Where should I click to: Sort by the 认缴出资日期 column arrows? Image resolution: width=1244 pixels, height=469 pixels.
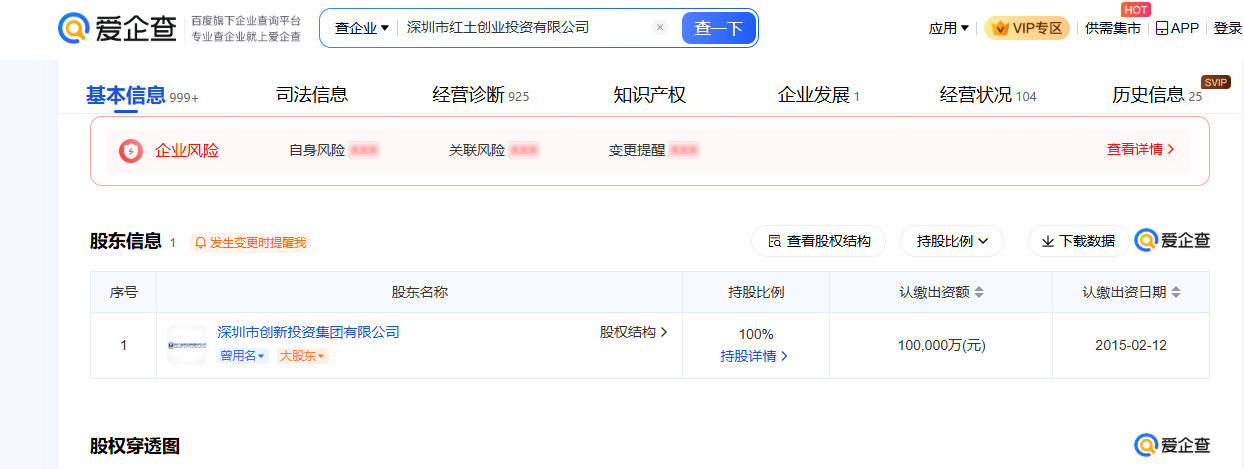[1176, 292]
